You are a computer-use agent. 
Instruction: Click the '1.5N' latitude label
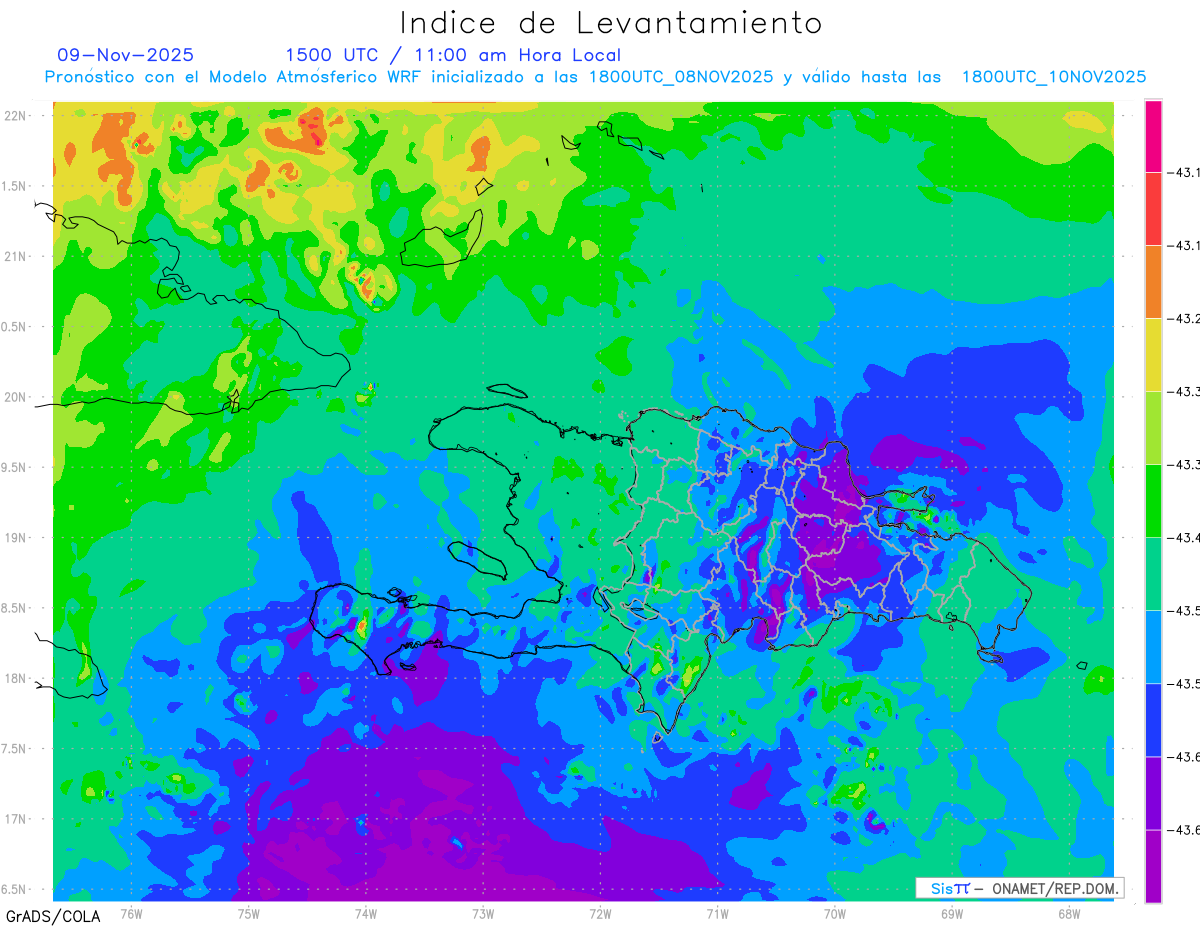[15, 186]
